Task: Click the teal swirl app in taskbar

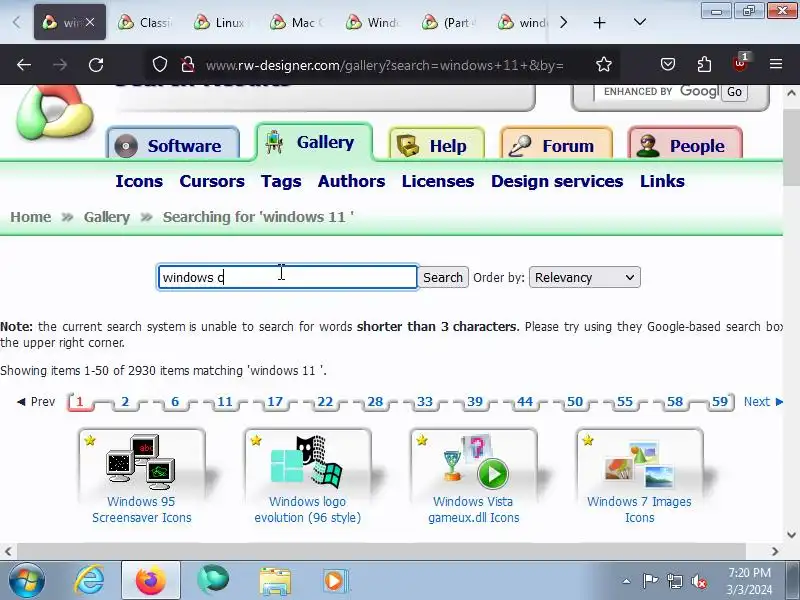Action: tap(213, 580)
